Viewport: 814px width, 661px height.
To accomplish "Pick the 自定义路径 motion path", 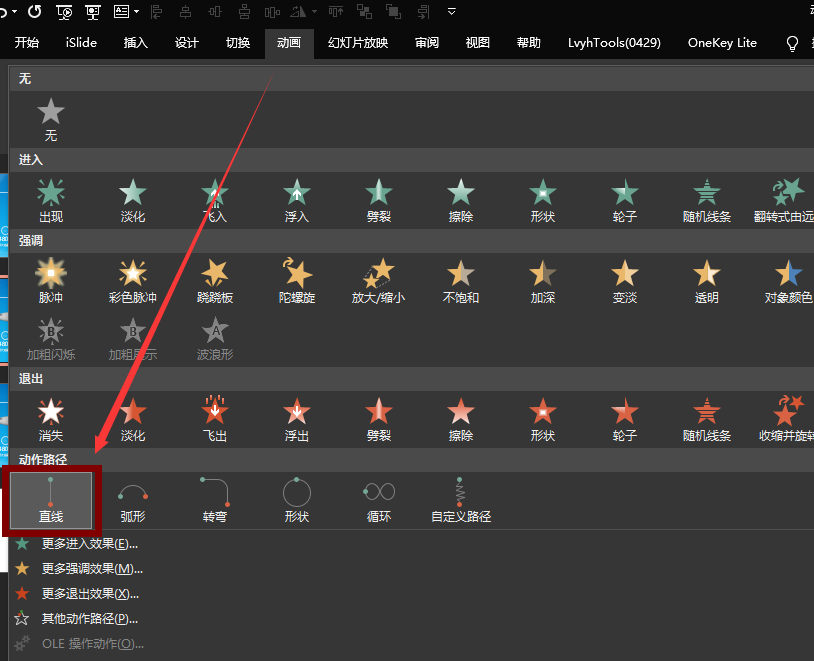I will pos(460,499).
